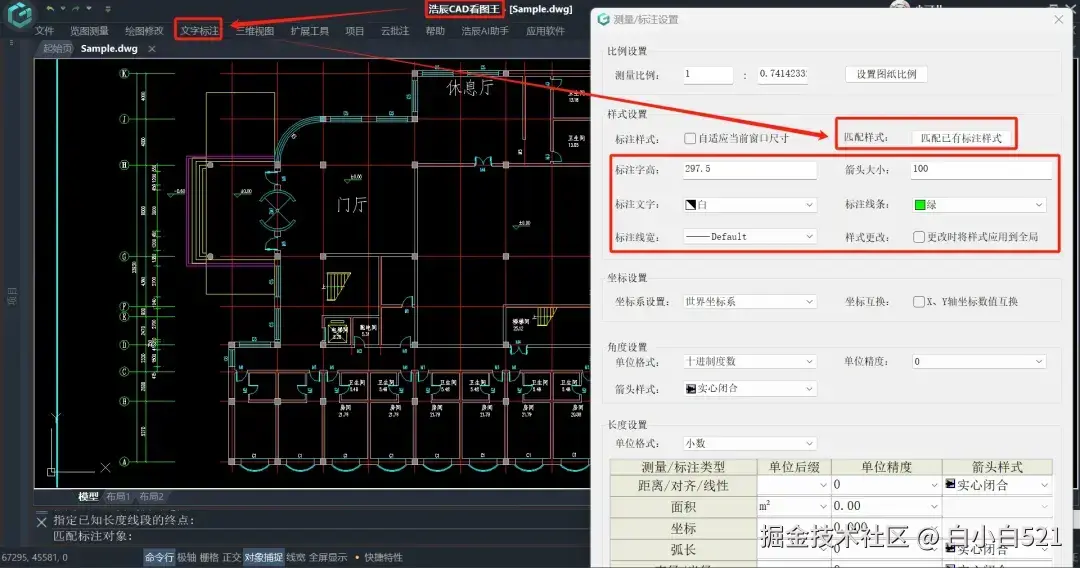Open the 标注文字 white color dropdown
Image resolution: width=1080 pixels, height=568 pixels.
750,204
